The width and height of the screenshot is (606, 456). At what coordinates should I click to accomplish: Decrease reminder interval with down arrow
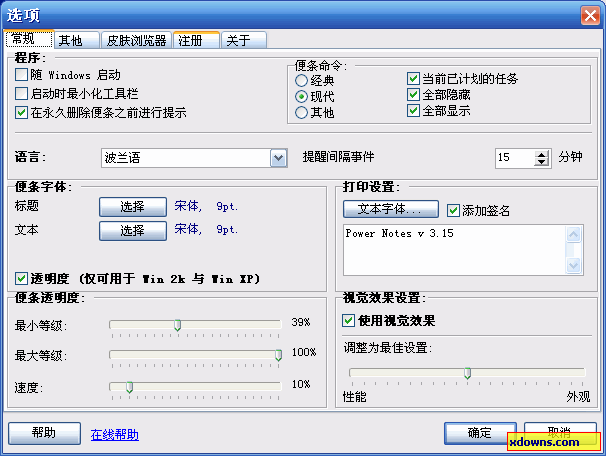coord(542,162)
